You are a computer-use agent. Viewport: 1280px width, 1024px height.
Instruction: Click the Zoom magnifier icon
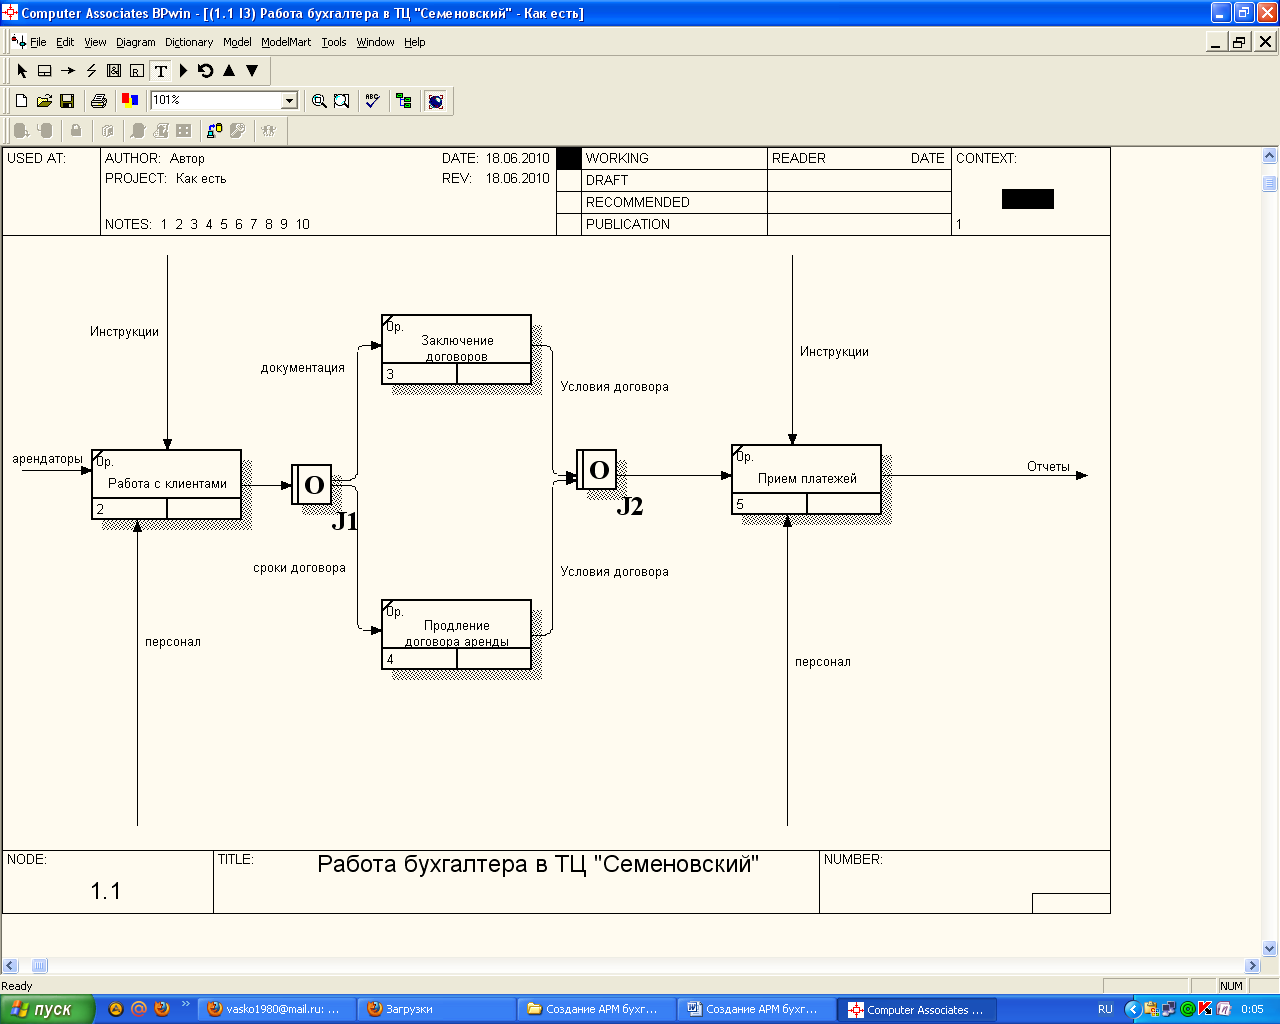tap(319, 101)
